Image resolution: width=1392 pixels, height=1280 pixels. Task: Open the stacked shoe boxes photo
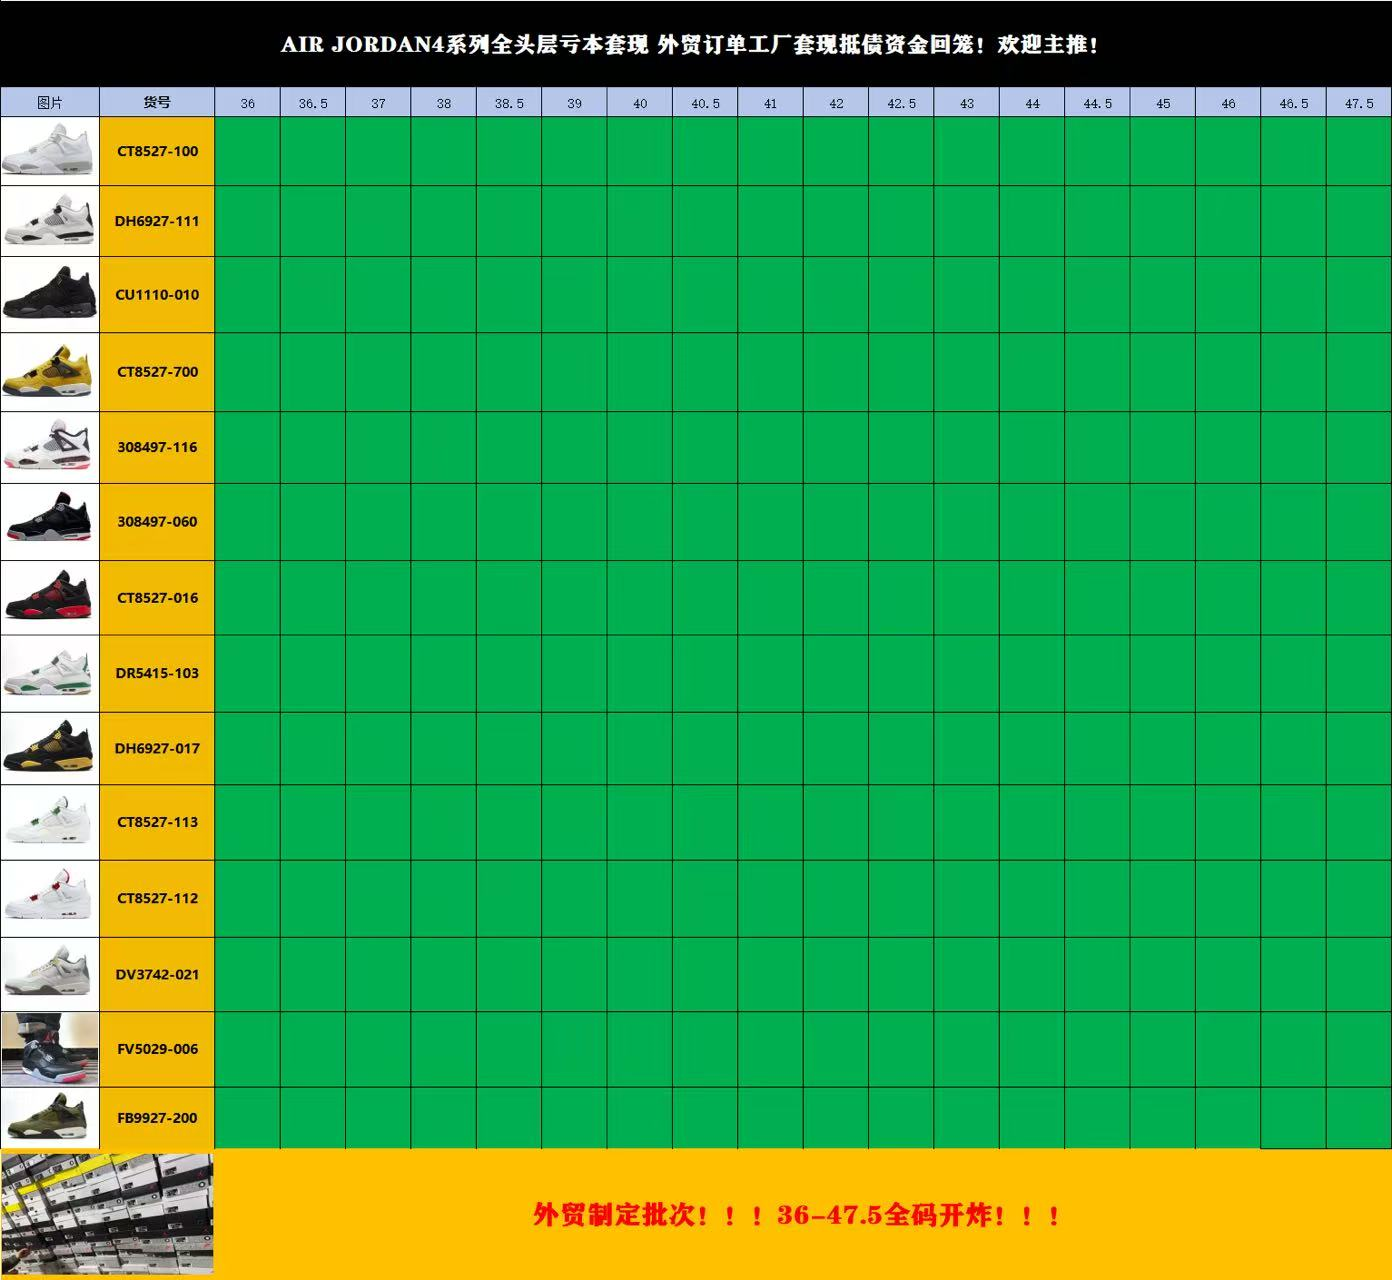107,1214
